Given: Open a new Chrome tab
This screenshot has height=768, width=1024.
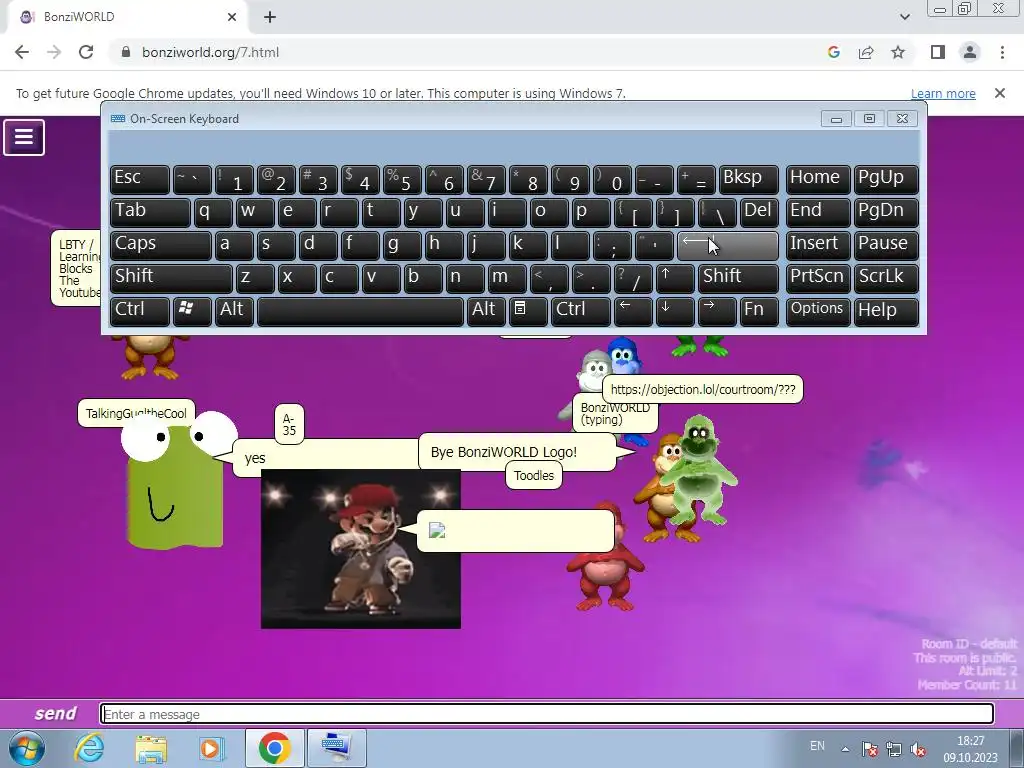Looking at the screenshot, I should 270,18.
